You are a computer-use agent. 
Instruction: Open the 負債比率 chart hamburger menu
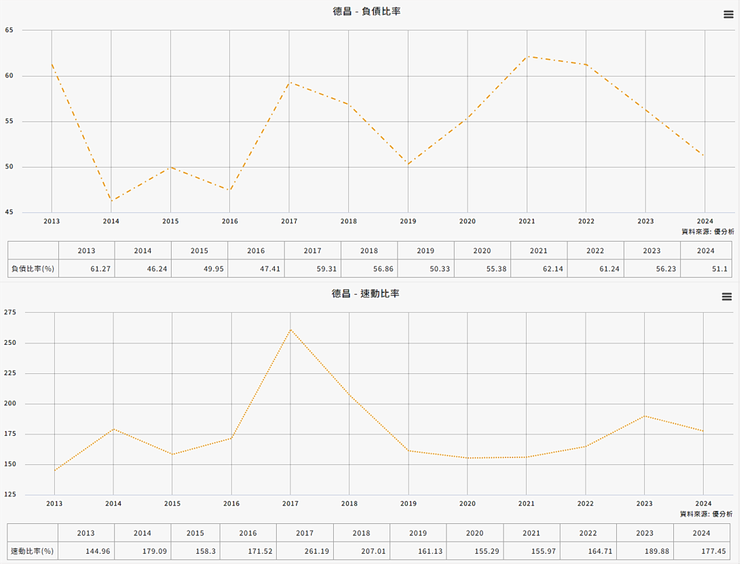[727, 14]
